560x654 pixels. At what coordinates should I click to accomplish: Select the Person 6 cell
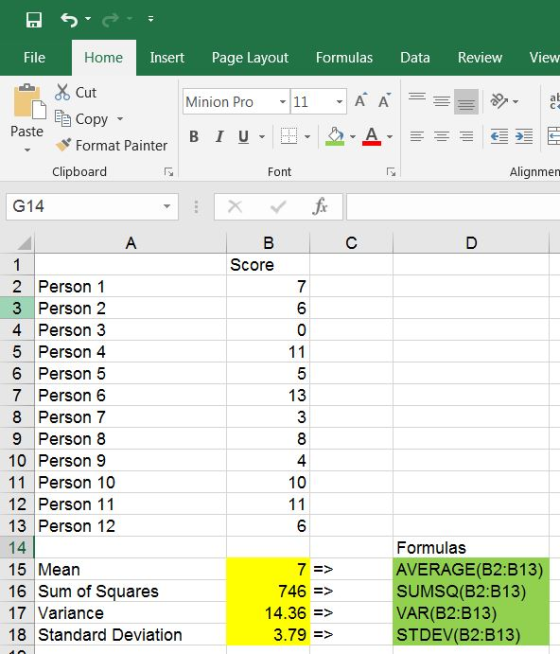[x=131, y=395]
